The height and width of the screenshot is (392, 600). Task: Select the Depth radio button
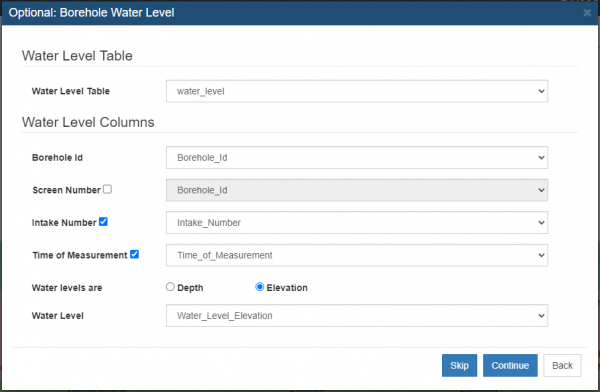click(170, 287)
